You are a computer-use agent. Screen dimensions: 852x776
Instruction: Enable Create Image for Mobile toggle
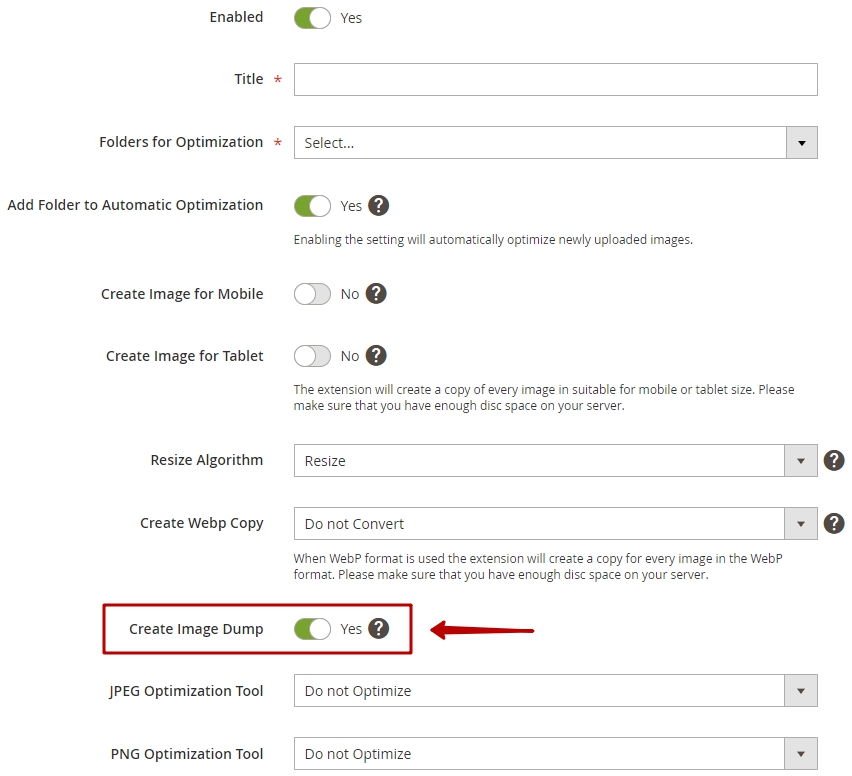tap(312, 294)
